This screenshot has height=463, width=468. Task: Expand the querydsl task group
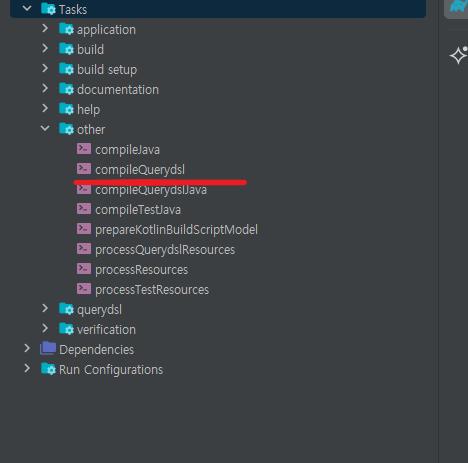(45, 309)
